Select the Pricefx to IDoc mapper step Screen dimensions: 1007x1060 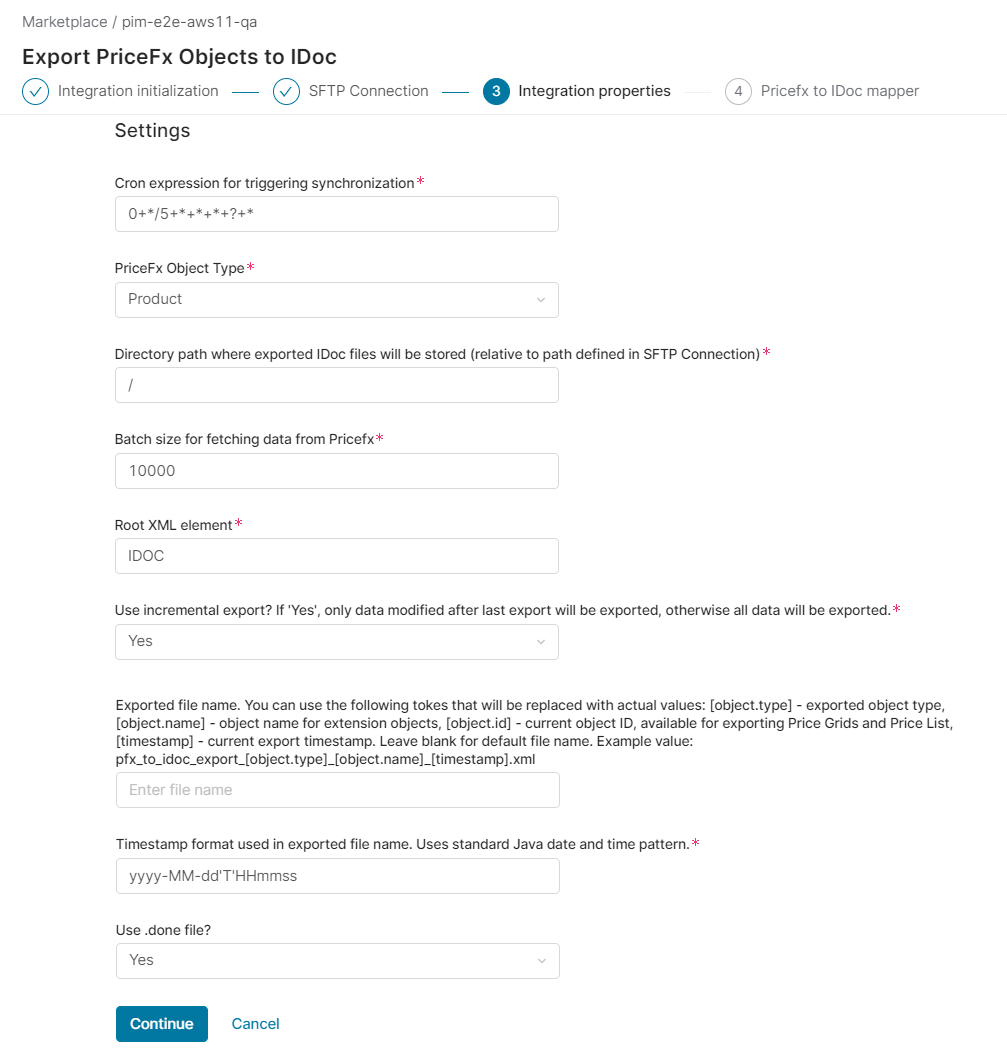coord(839,91)
